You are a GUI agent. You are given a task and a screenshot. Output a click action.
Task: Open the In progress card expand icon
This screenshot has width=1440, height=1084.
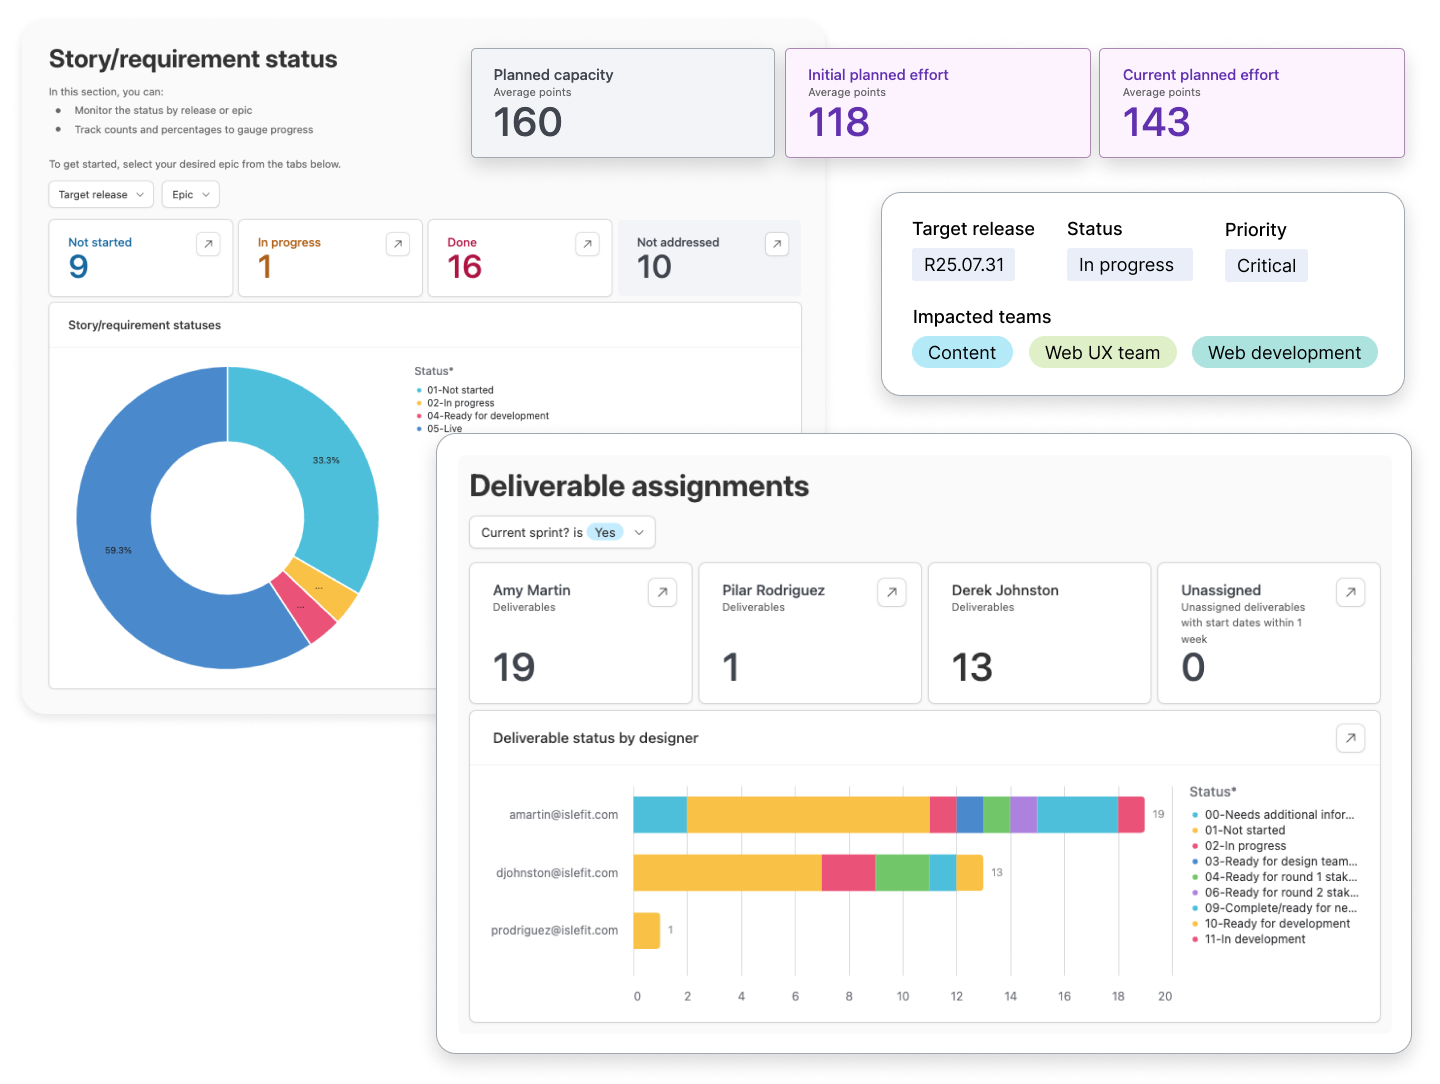(x=398, y=244)
